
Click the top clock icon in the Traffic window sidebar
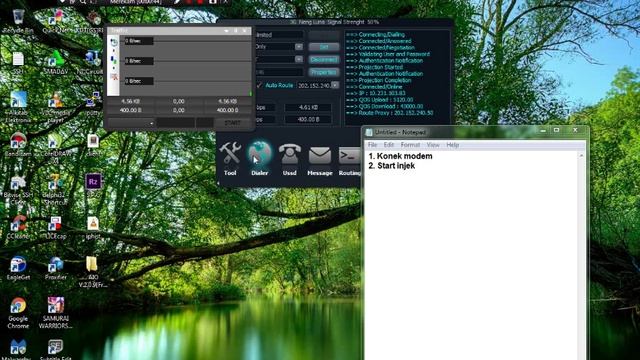114,42
